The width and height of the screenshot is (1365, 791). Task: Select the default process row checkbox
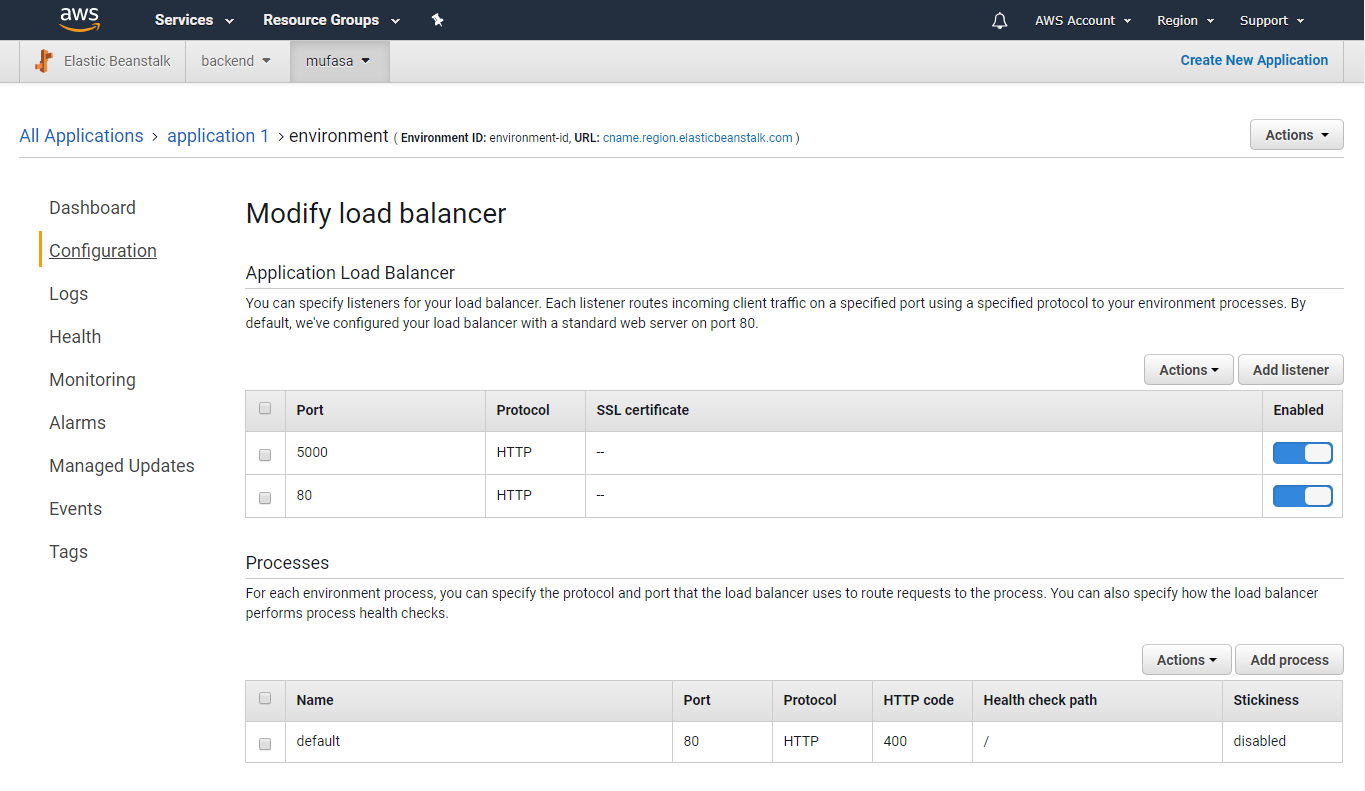(264, 743)
